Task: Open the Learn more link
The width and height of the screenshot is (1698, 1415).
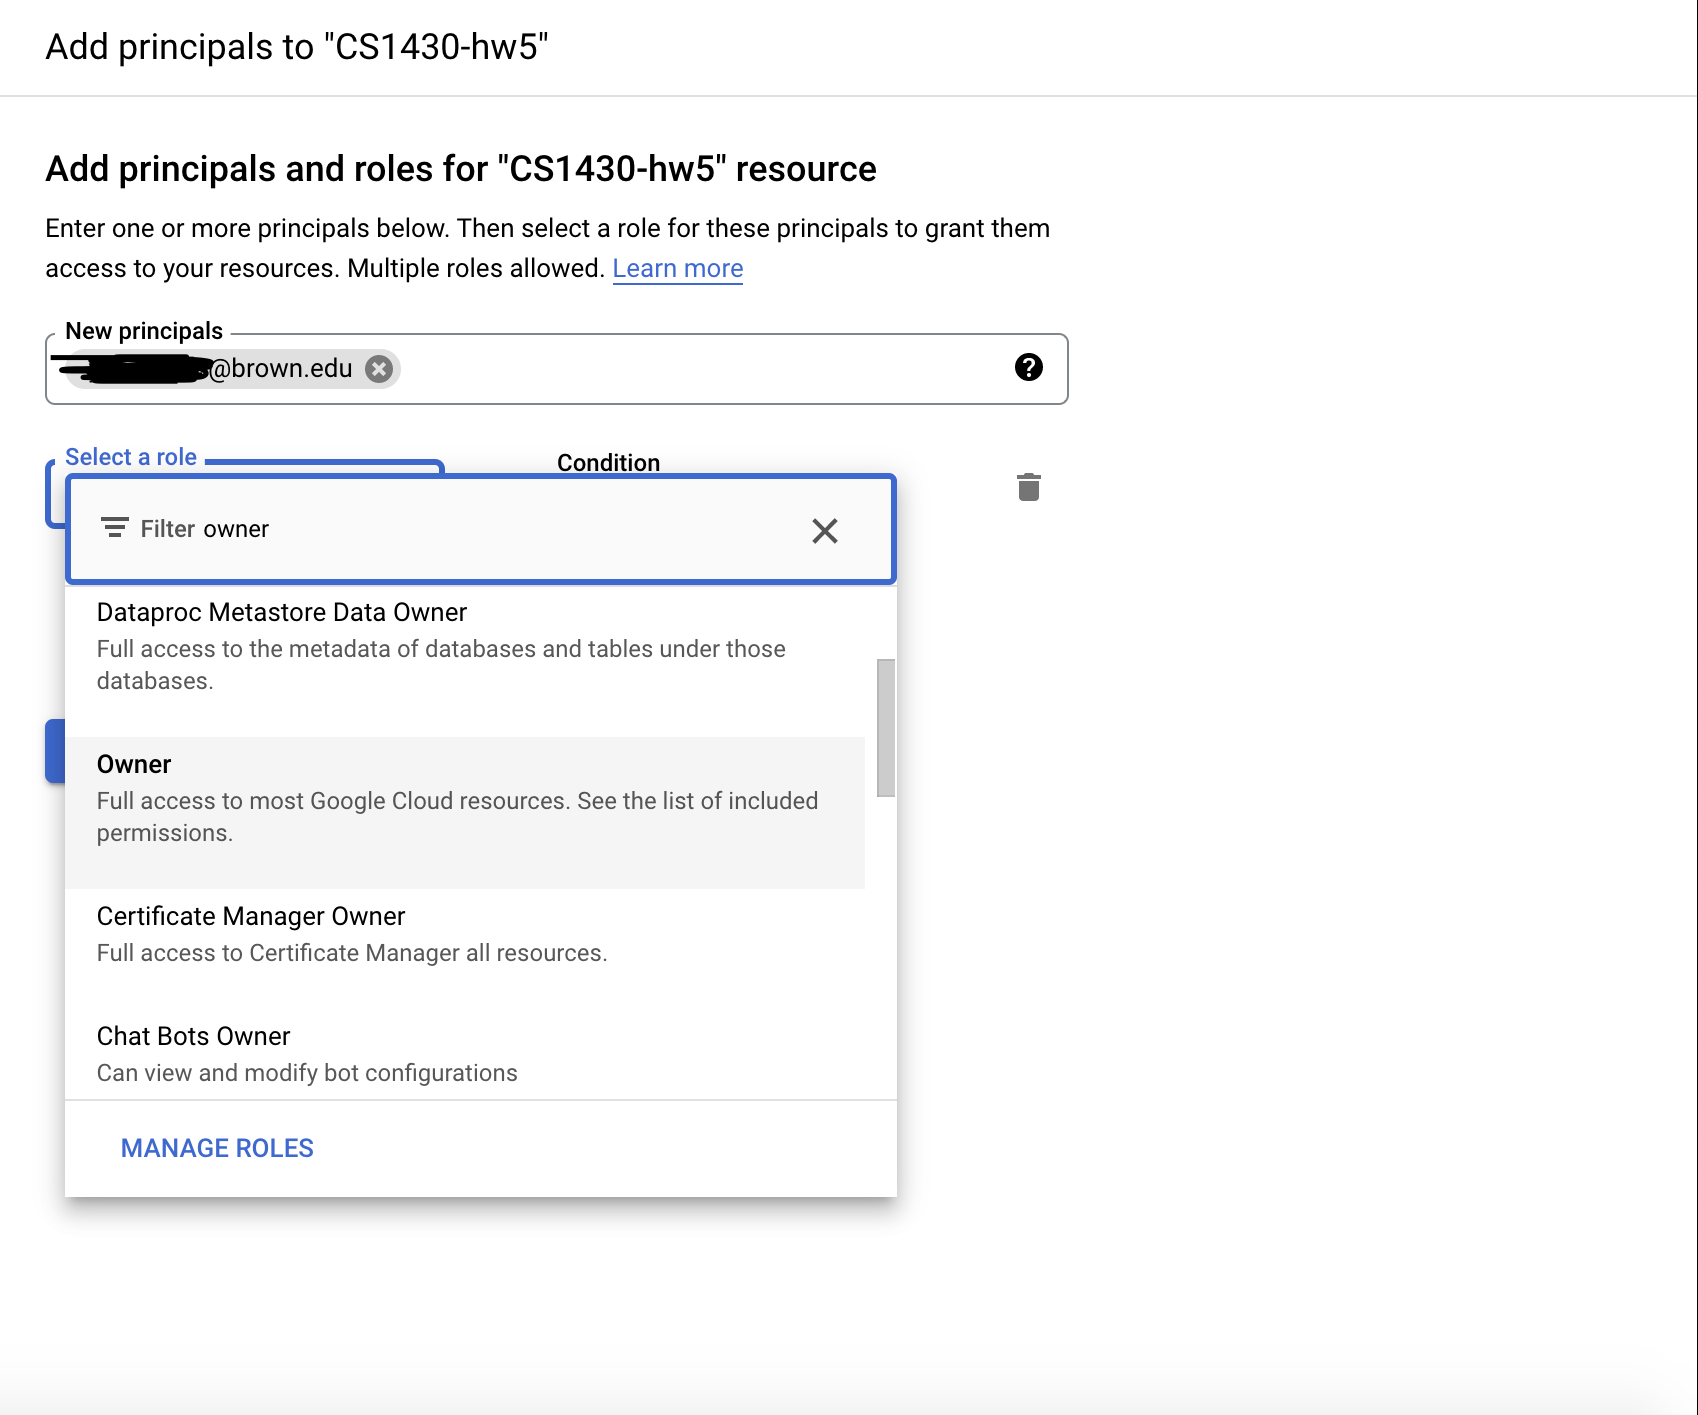Action: coord(677,268)
